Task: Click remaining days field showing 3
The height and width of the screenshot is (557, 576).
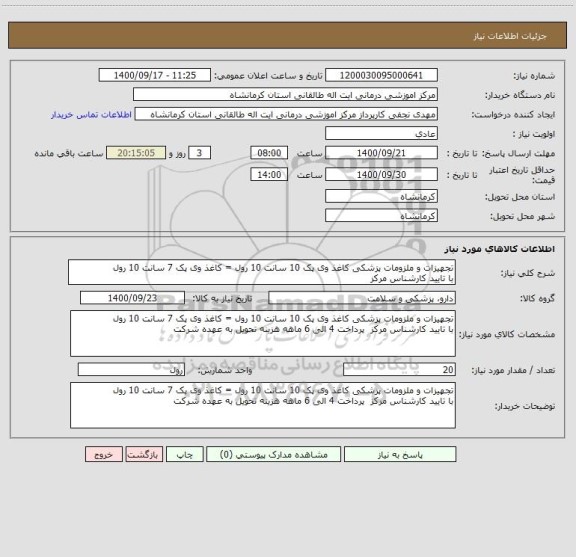Action: (x=199, y=153)
